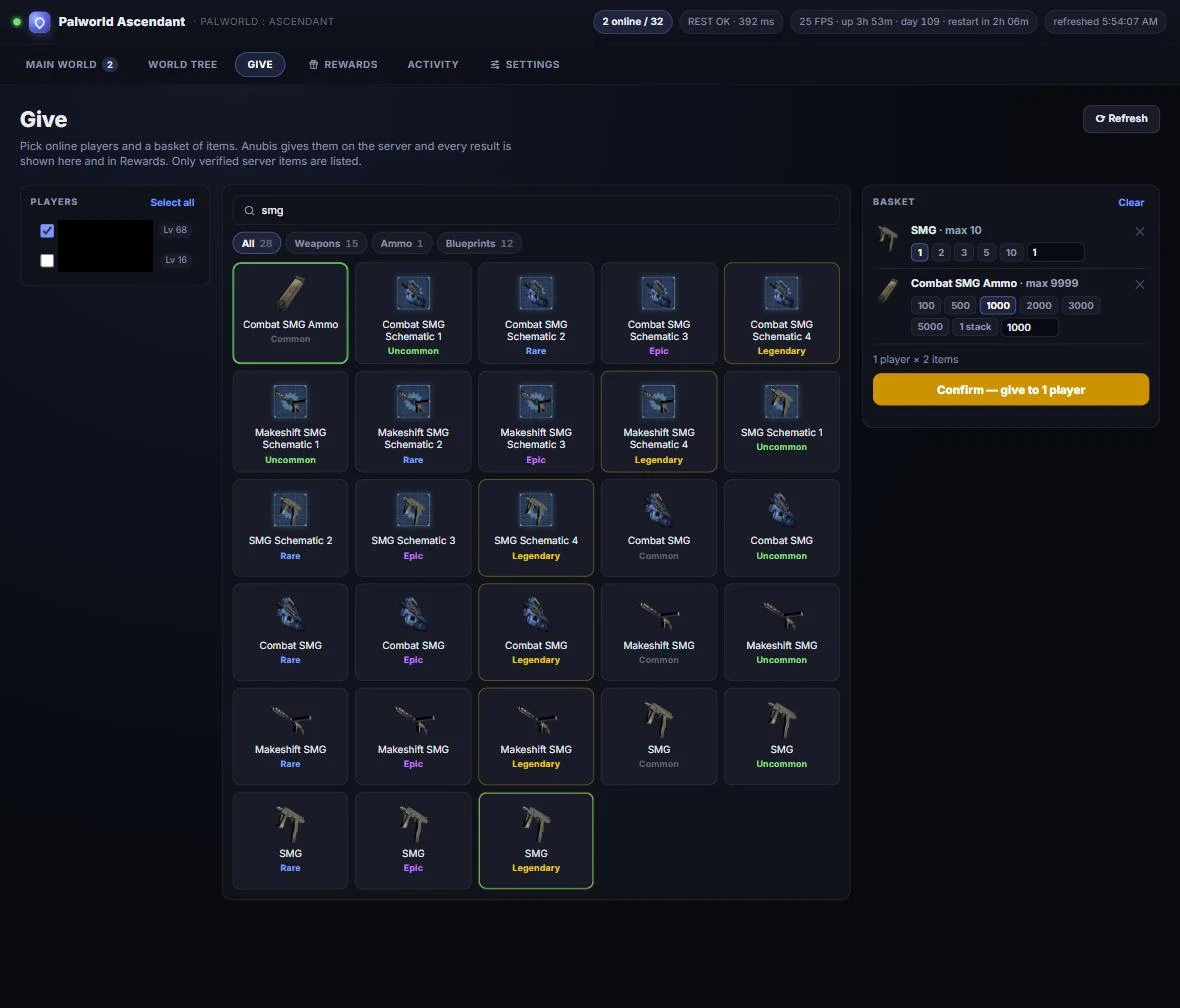Uncheck the Lv 68 player checkbox
Viewport: 1180px width, 1008px height.
tap(47, 230)
